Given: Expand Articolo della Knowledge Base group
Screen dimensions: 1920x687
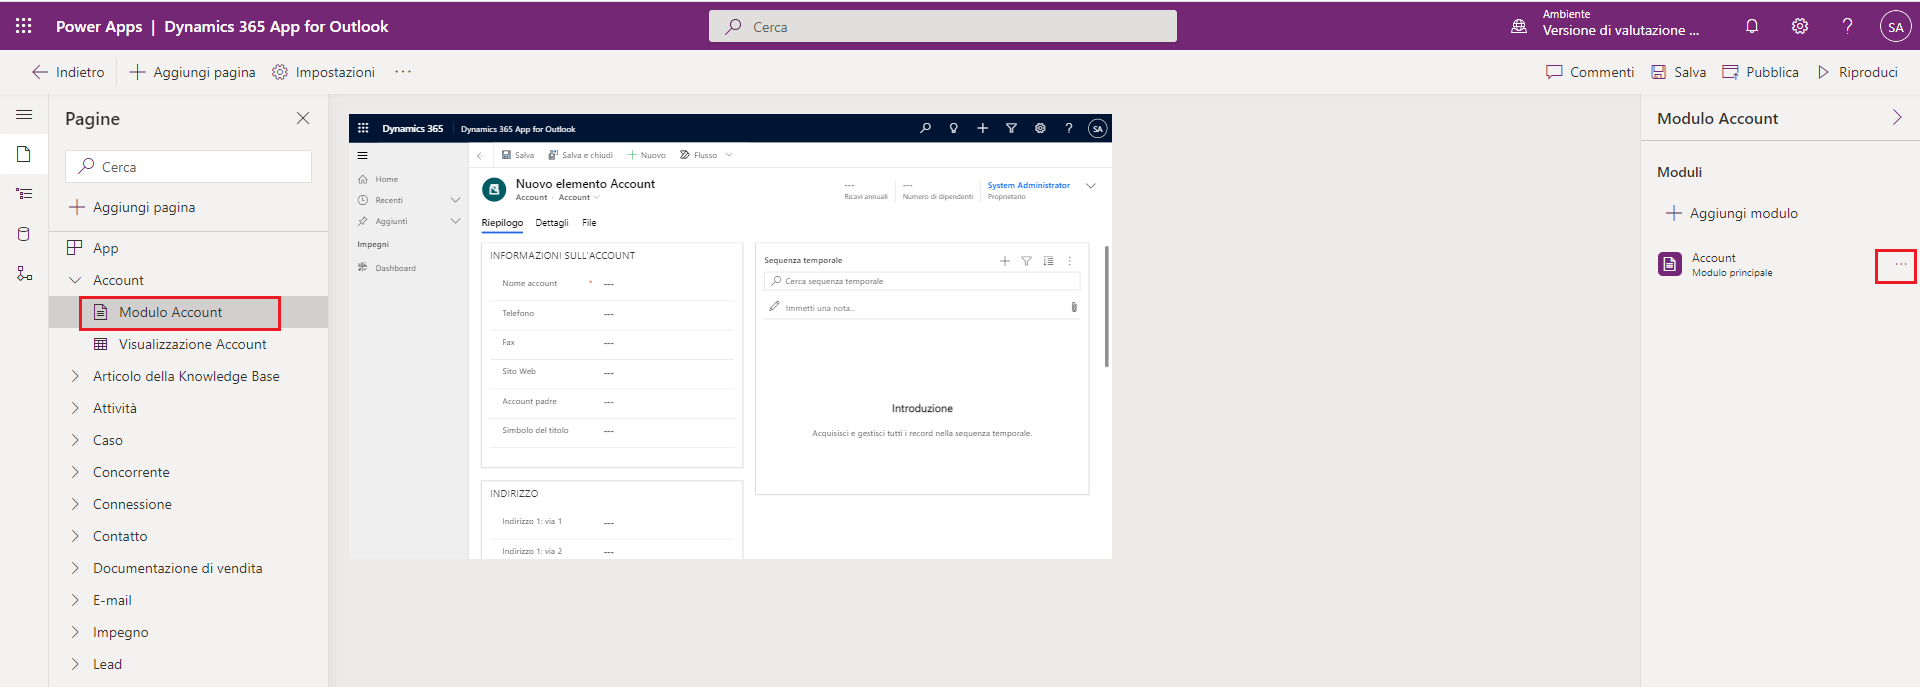Looking at the screenshot, I should (x=75, y=376).
